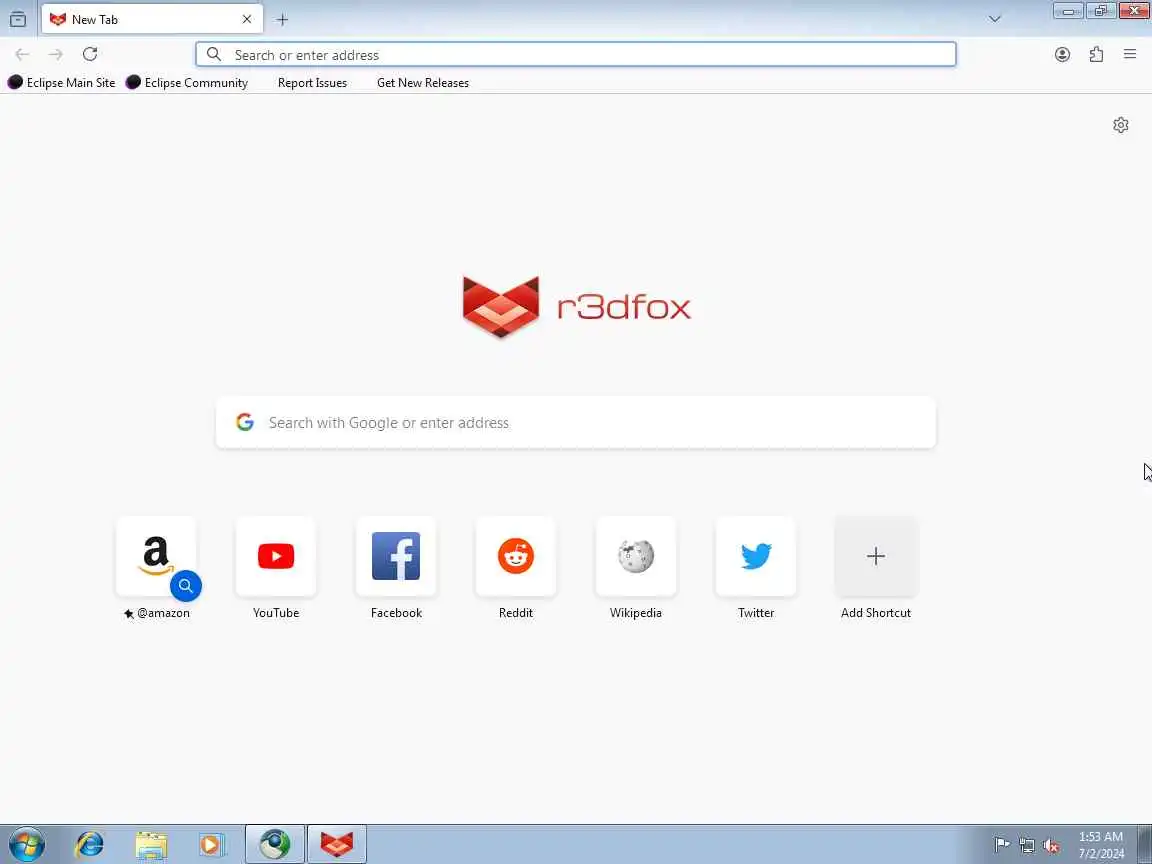This screenshot has height=864, width=1152.
Task: Click the r3dfox taskbar button
Action: coord(336,844)
